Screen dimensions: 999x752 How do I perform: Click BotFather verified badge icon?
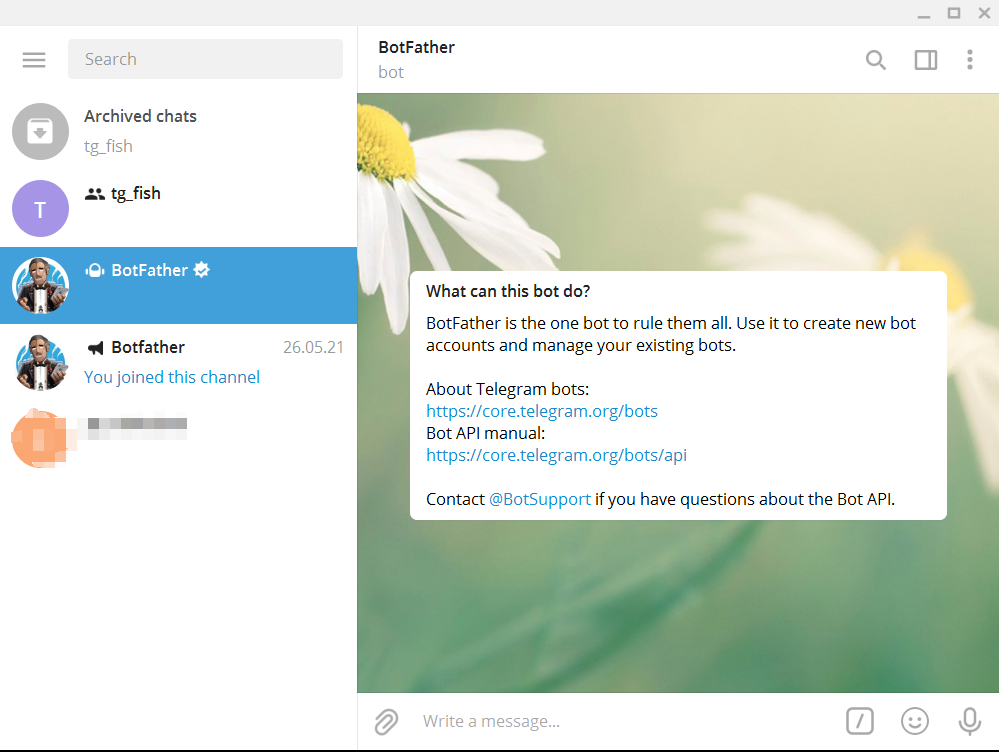201,270
